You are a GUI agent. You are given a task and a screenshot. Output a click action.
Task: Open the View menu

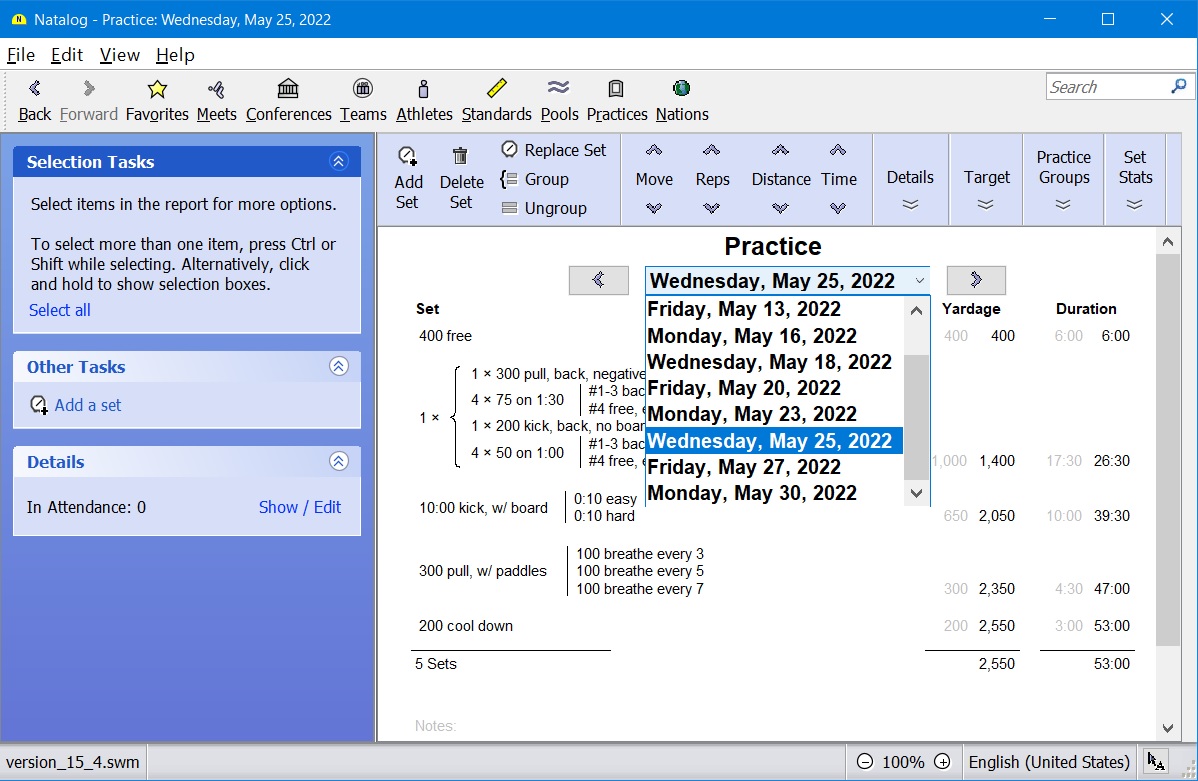(120, 55)
